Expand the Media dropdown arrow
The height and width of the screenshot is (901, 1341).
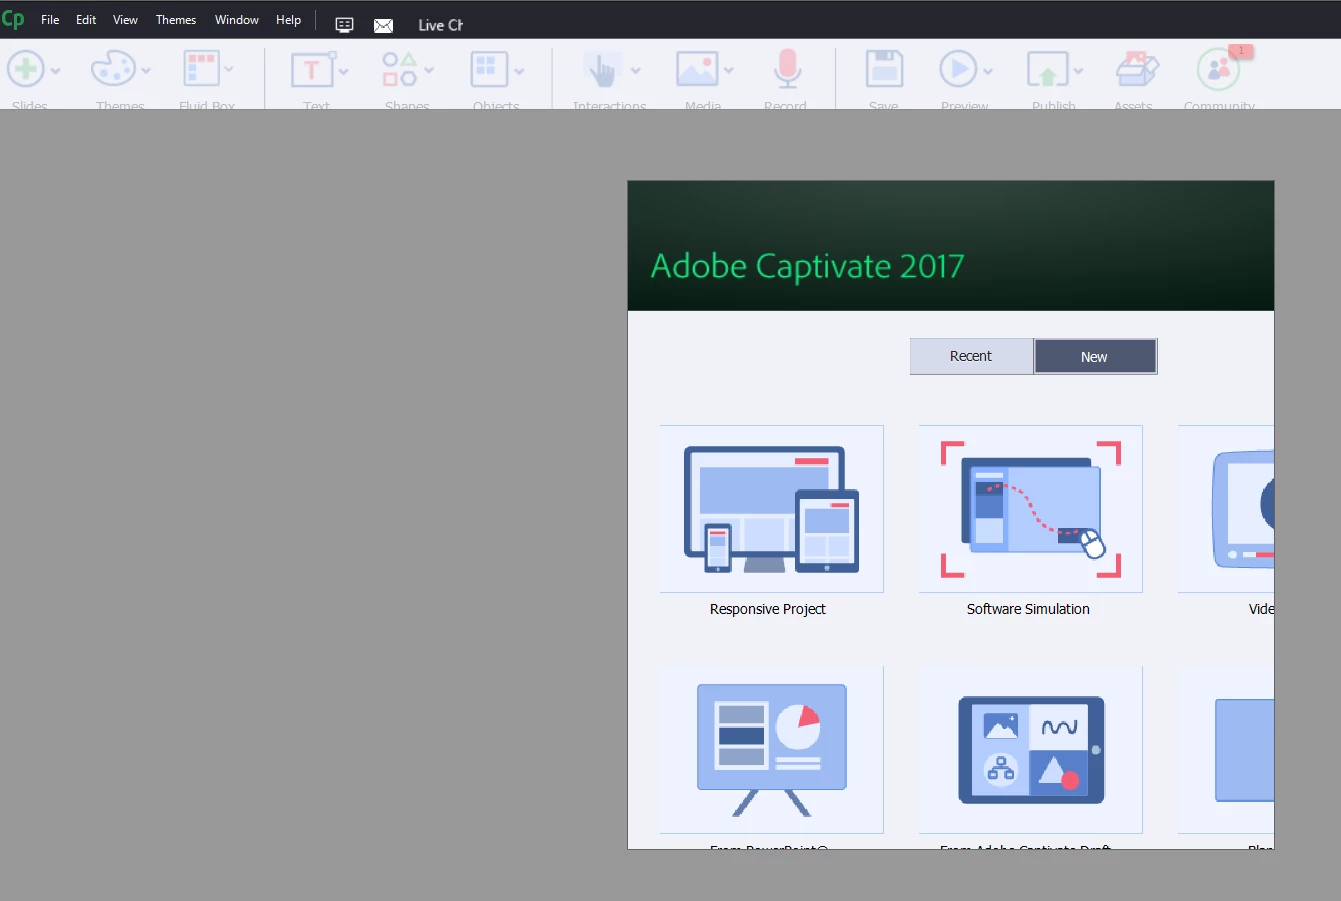click(x=729, y=71)
